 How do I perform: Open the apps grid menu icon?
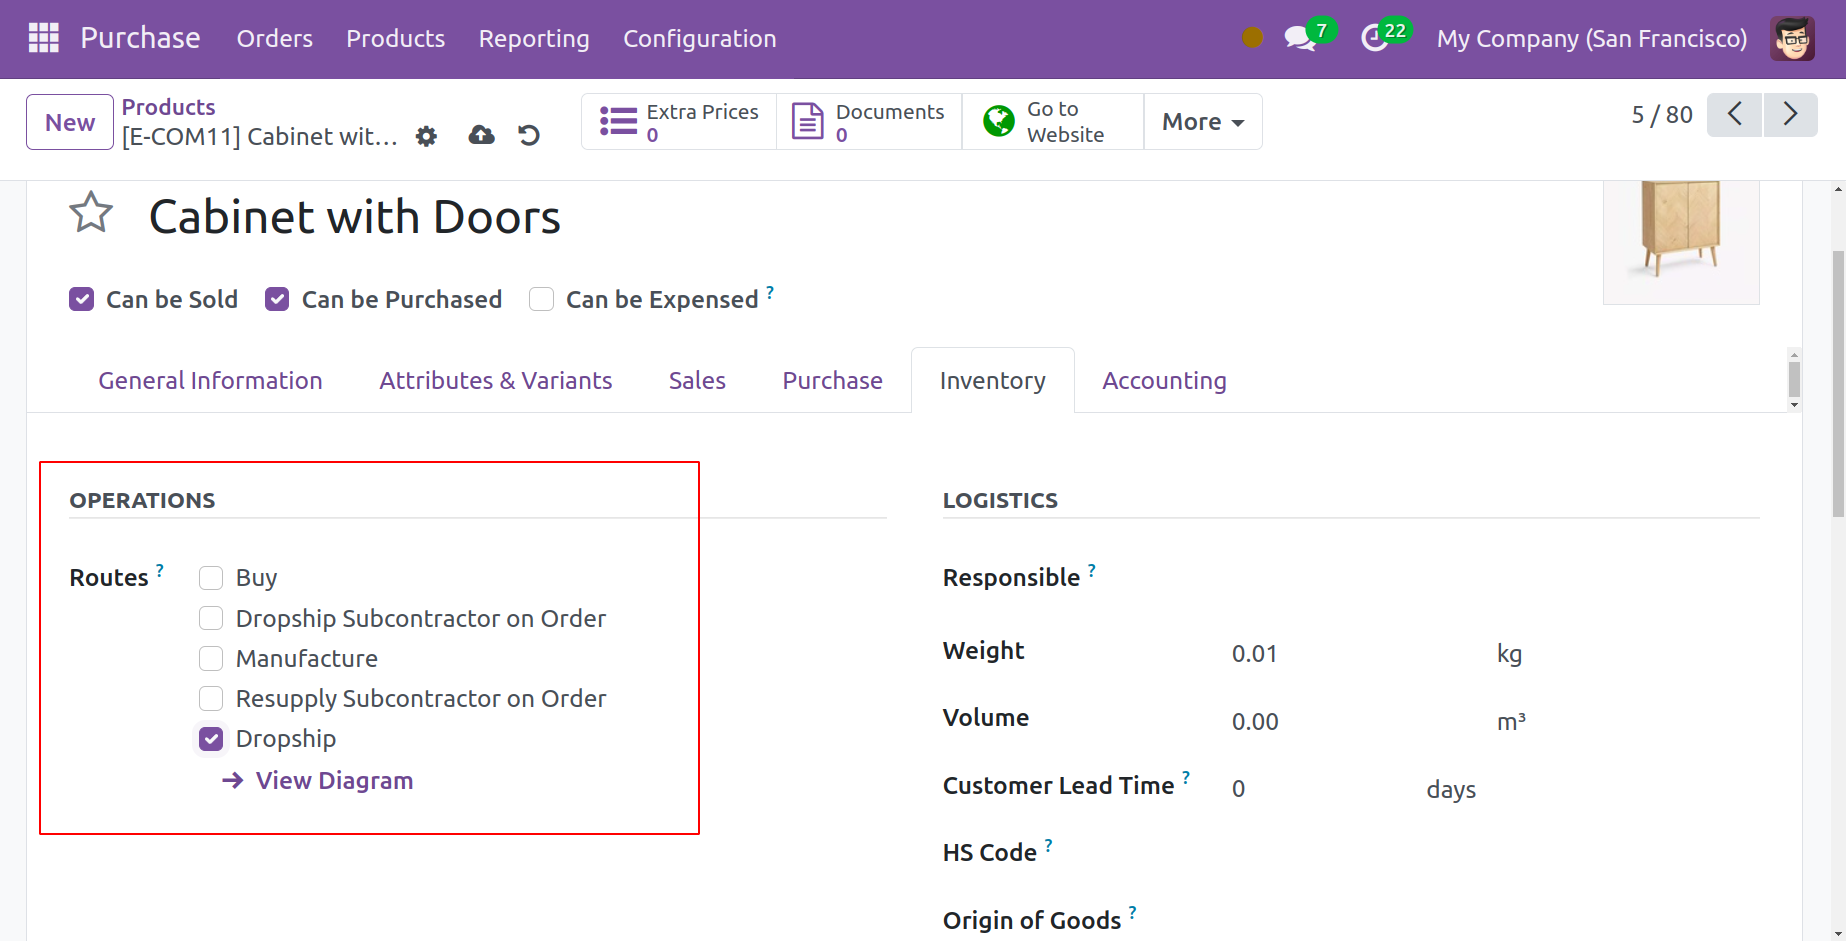tap(44, 38)
